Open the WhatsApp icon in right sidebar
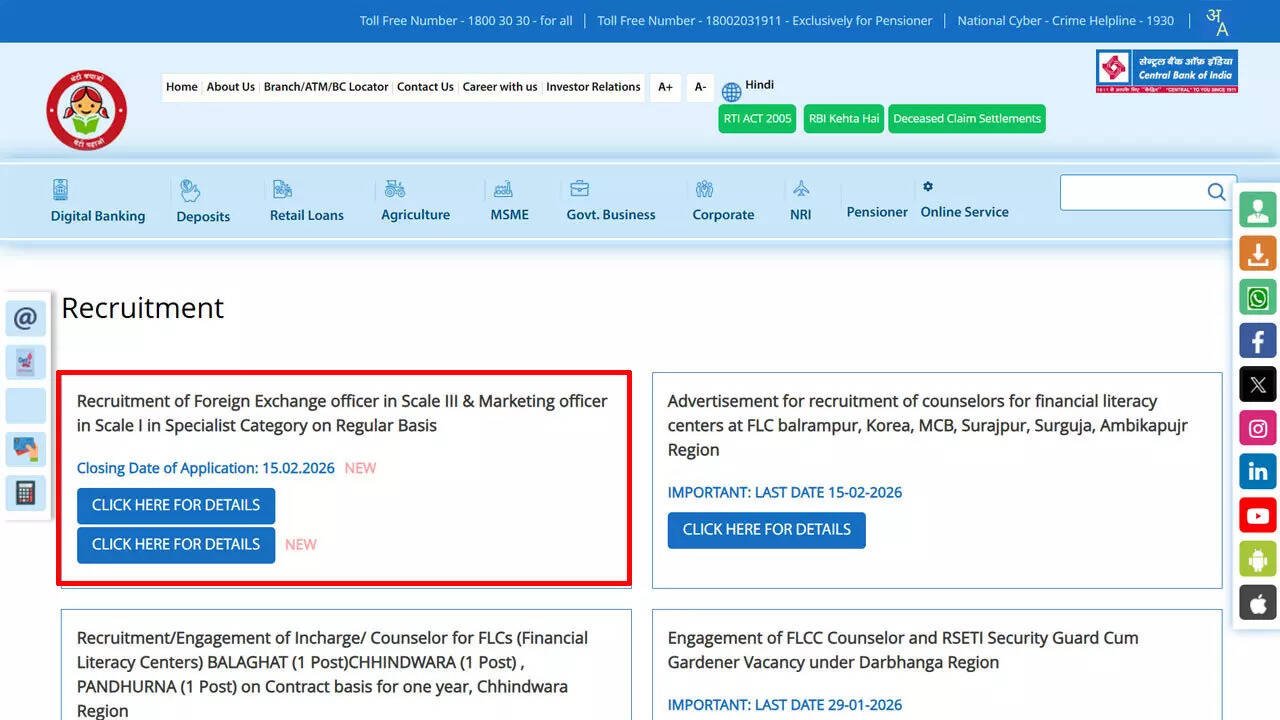 1257,298
